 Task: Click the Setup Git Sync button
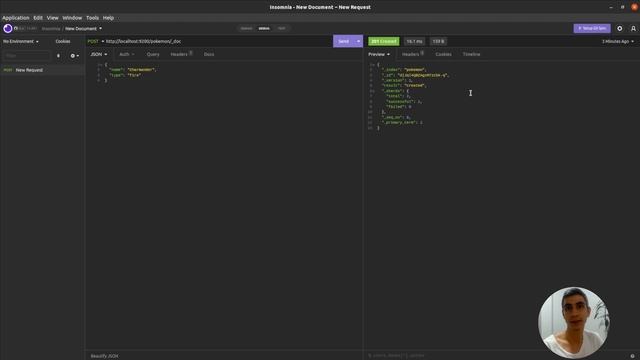[592, 28]
